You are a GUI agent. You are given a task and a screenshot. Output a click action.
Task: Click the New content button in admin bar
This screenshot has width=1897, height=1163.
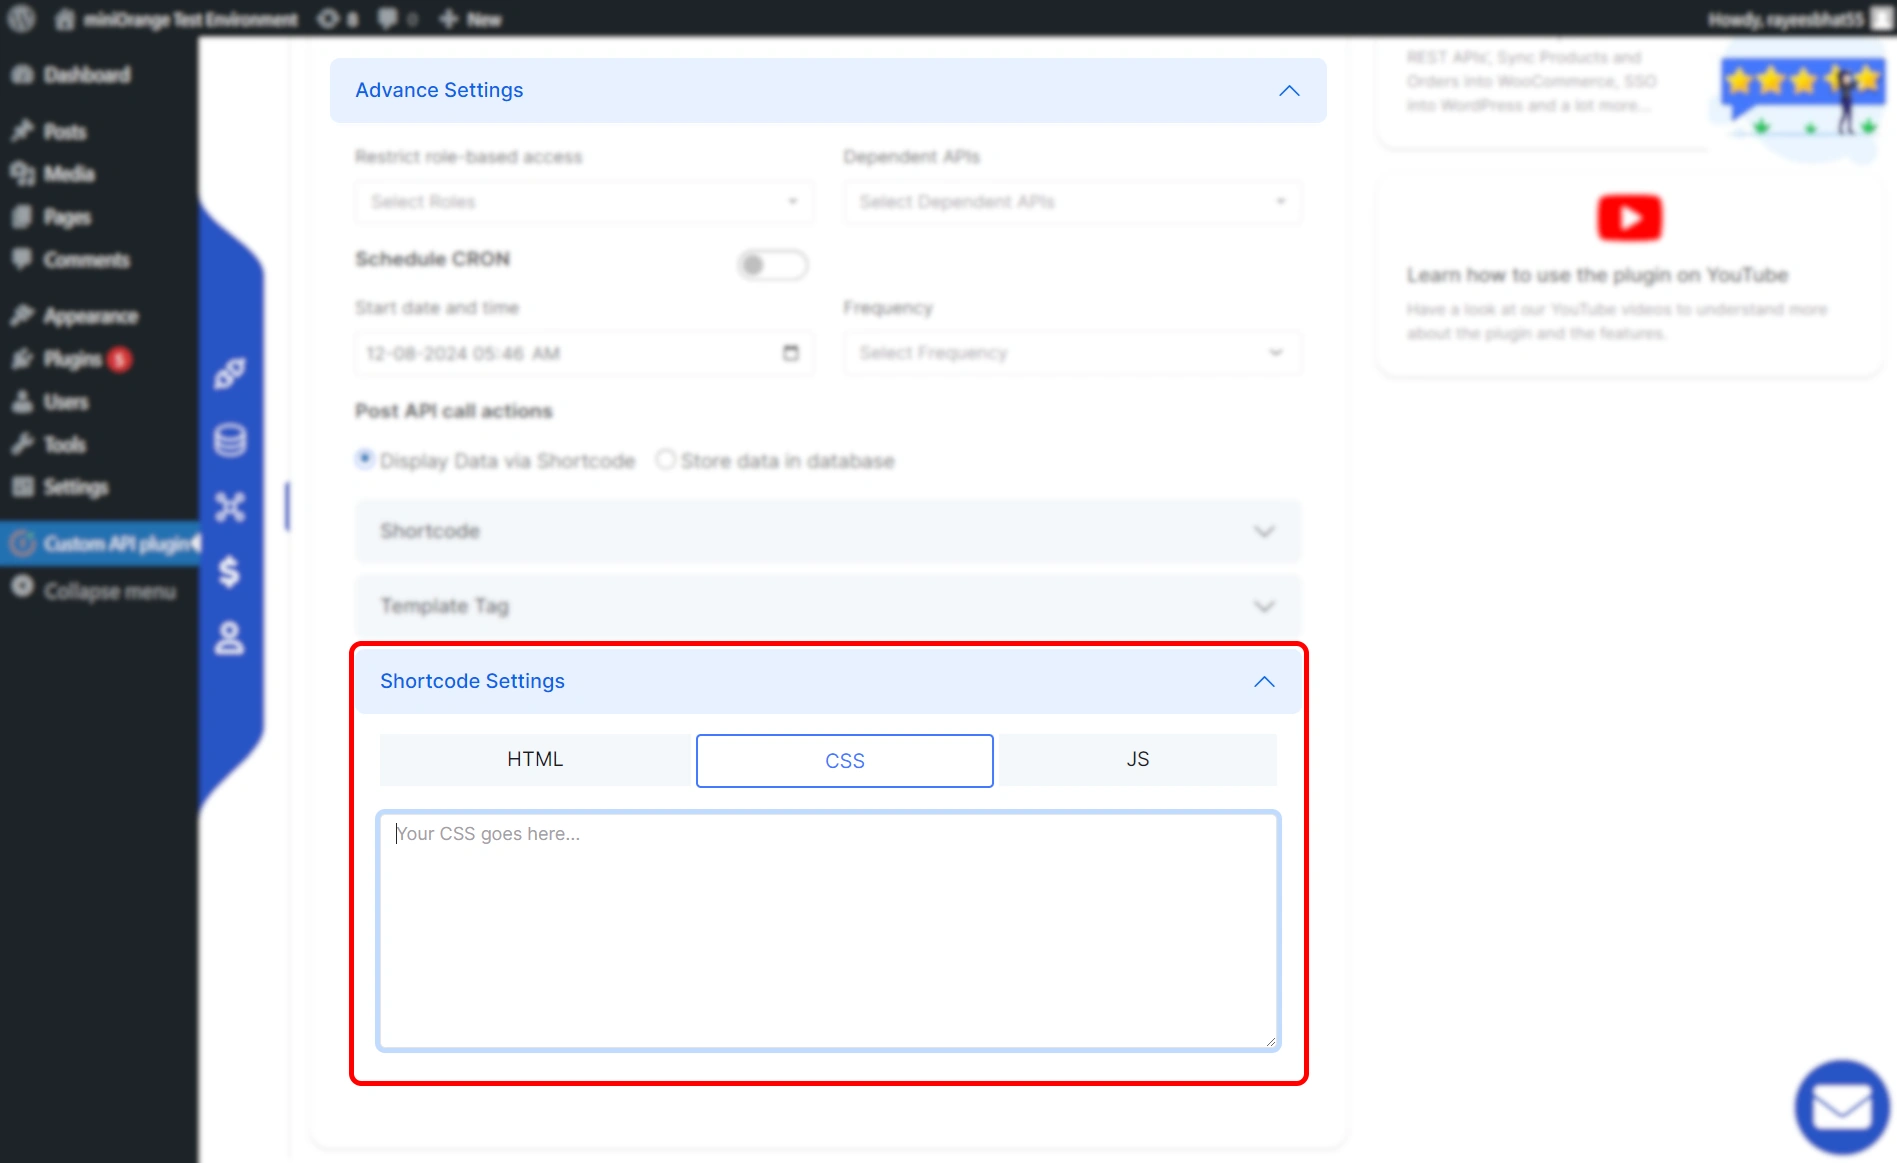point(470,19)
